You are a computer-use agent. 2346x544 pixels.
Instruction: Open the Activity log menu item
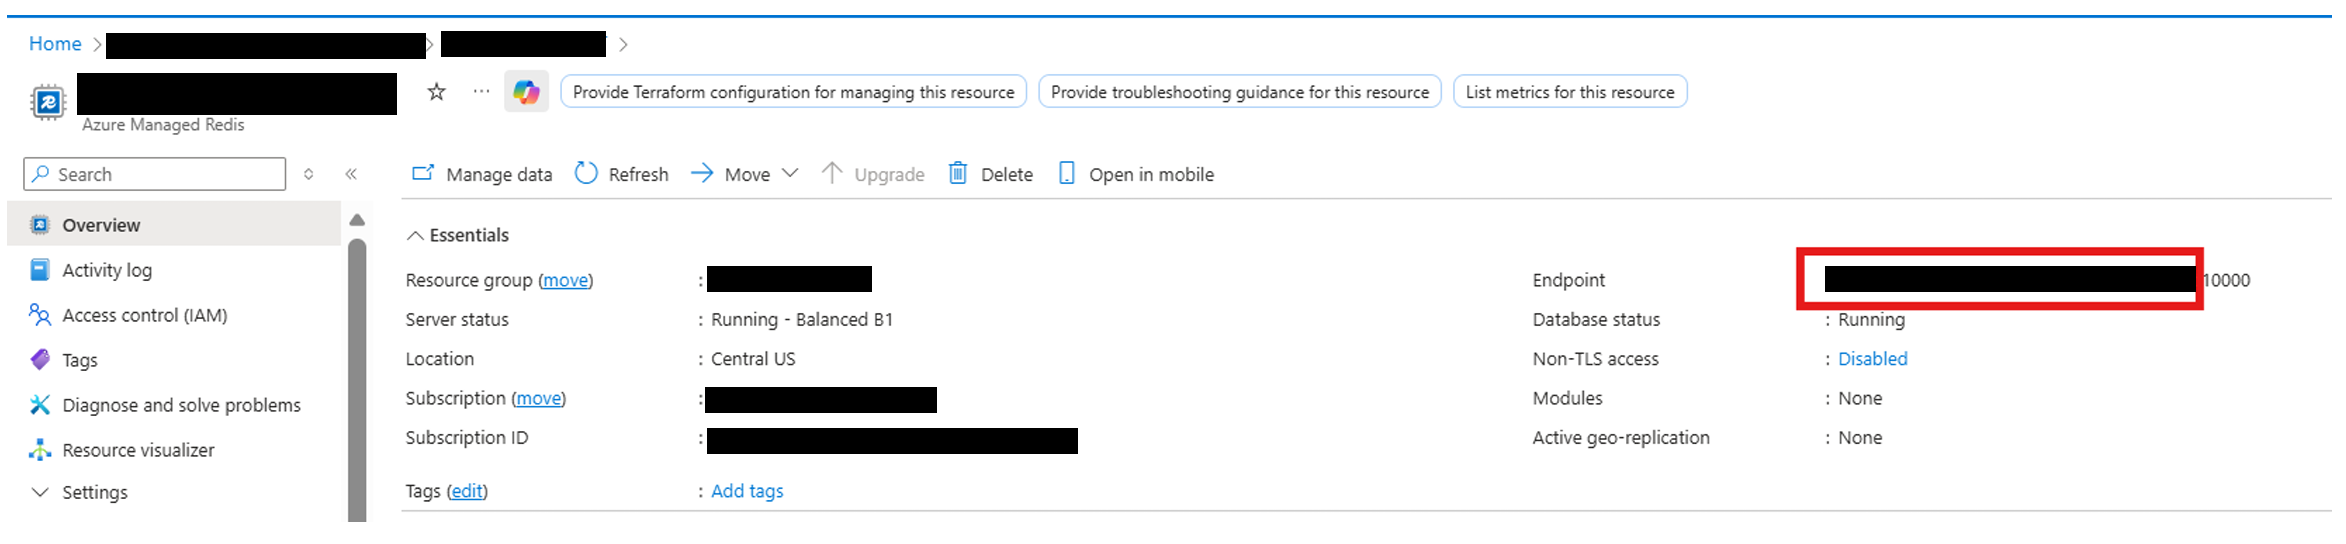coord(107,270)
